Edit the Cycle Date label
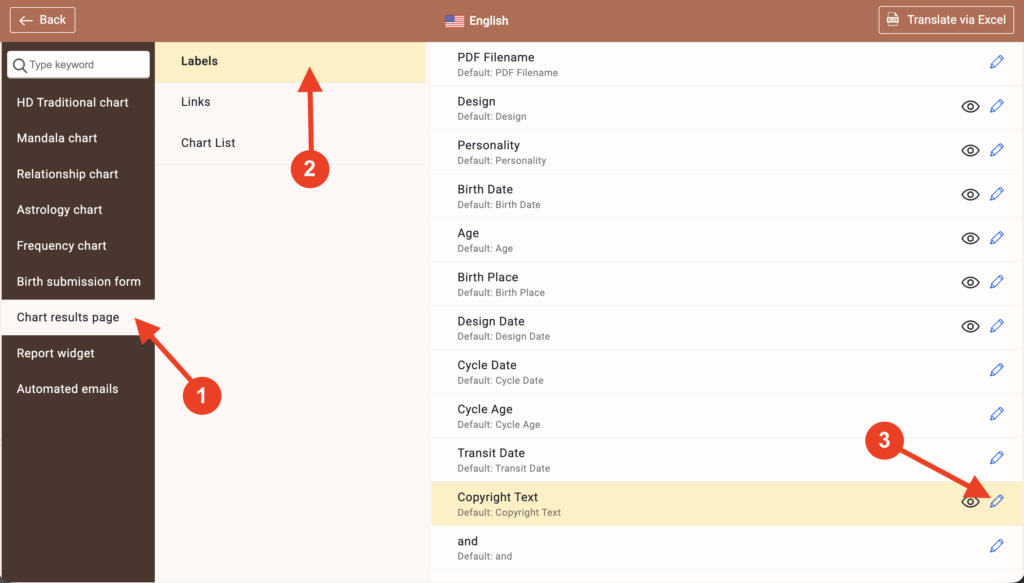The image size is (1024, 583). (996, 370)
